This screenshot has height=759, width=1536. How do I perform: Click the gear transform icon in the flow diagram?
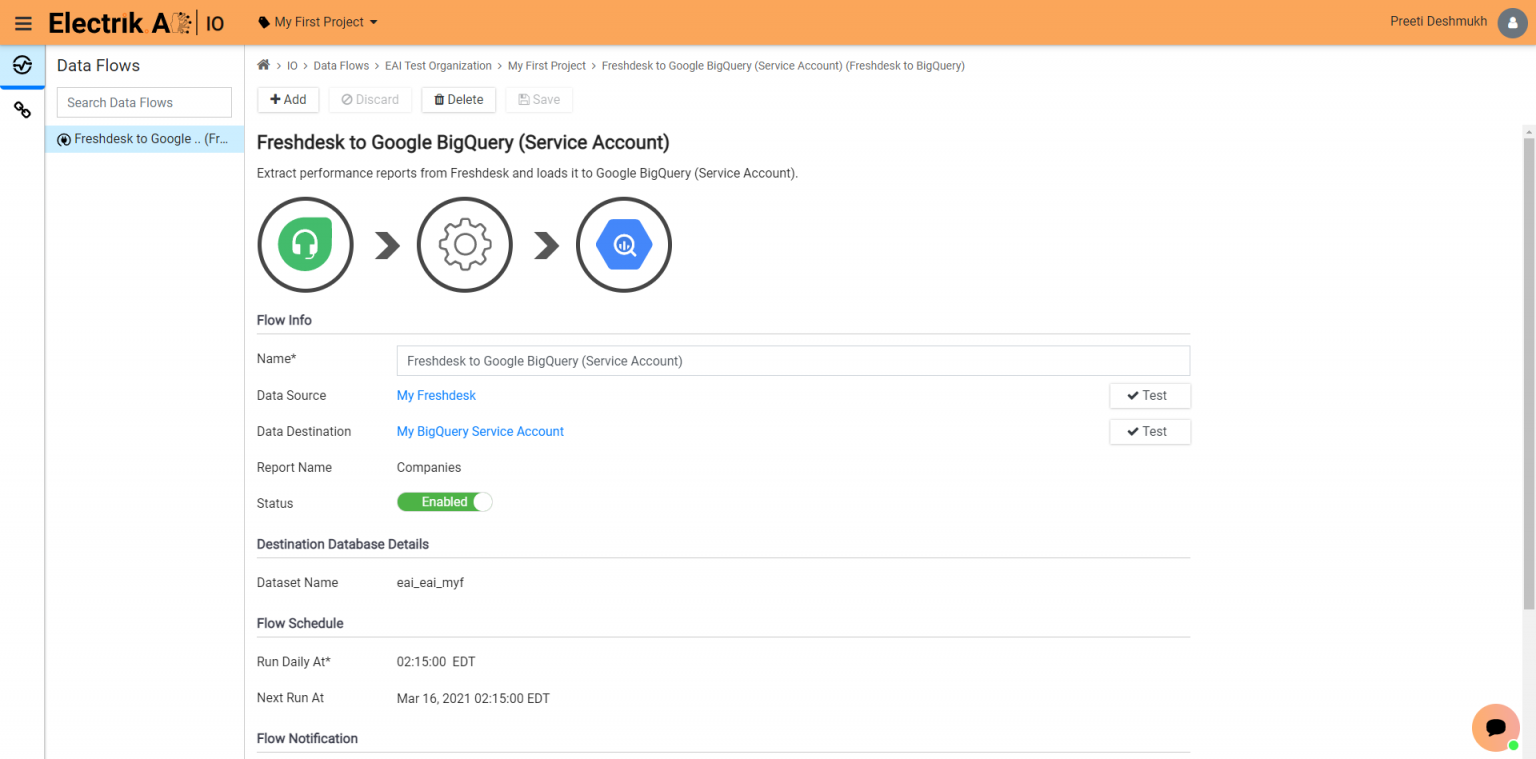(464, 244)
